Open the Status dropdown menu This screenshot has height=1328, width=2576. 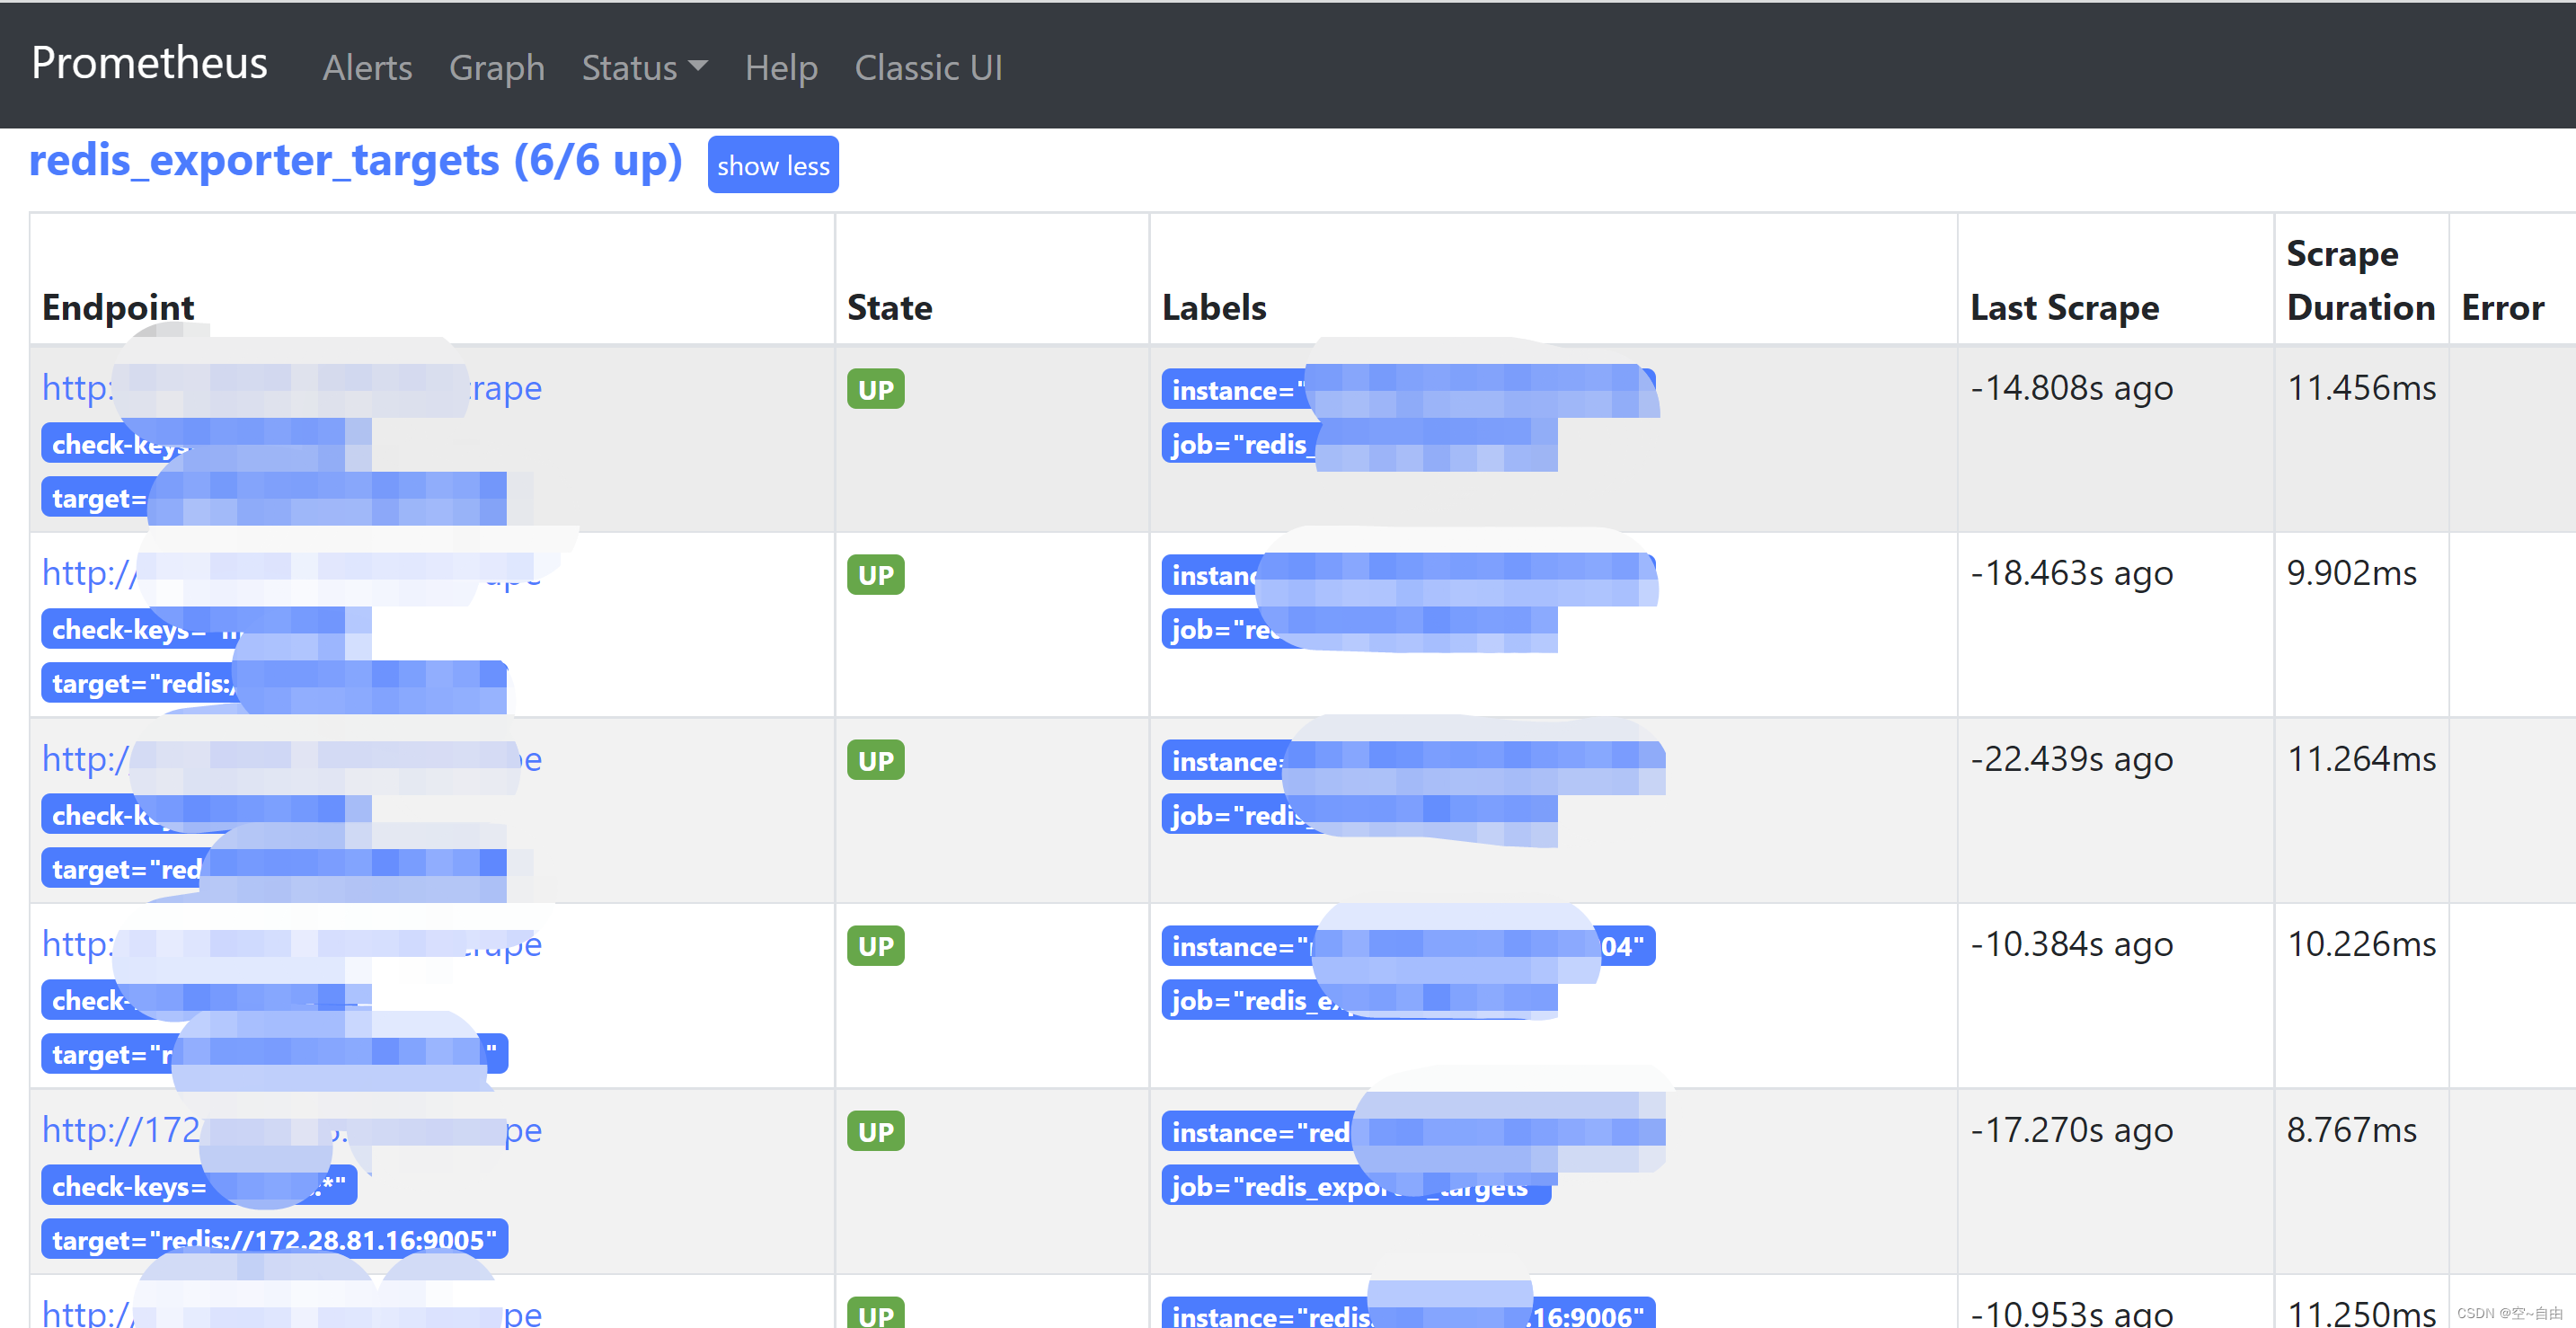pos(644,68)
